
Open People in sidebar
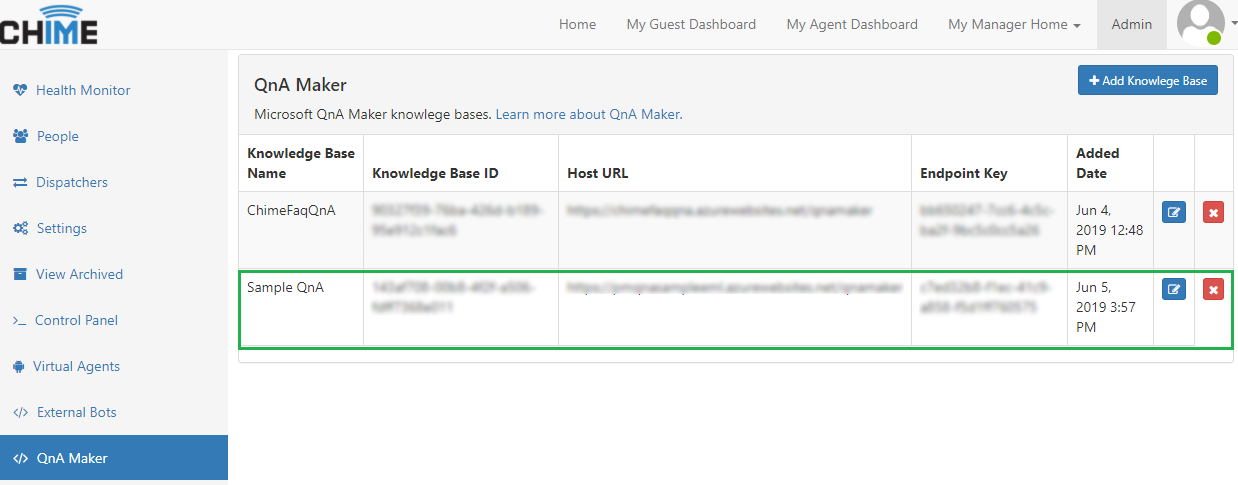click(x=58, y=136)
